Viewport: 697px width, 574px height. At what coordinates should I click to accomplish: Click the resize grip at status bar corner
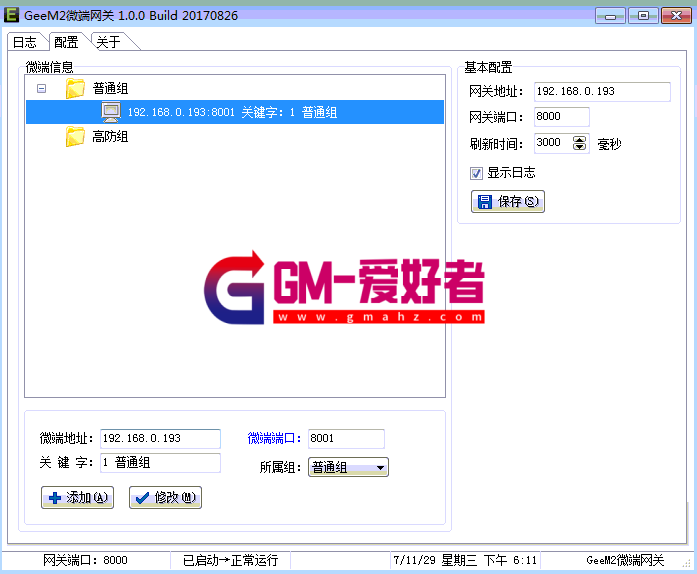click(x=687, y=563)
